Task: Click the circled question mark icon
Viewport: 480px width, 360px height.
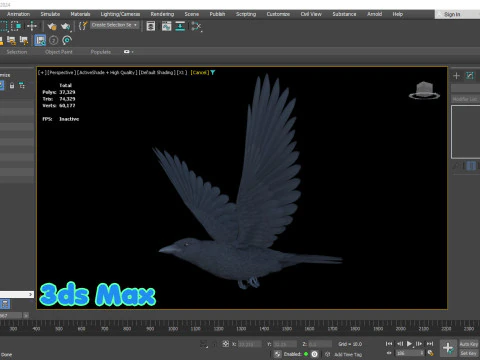Action: [x=53, y=41]
